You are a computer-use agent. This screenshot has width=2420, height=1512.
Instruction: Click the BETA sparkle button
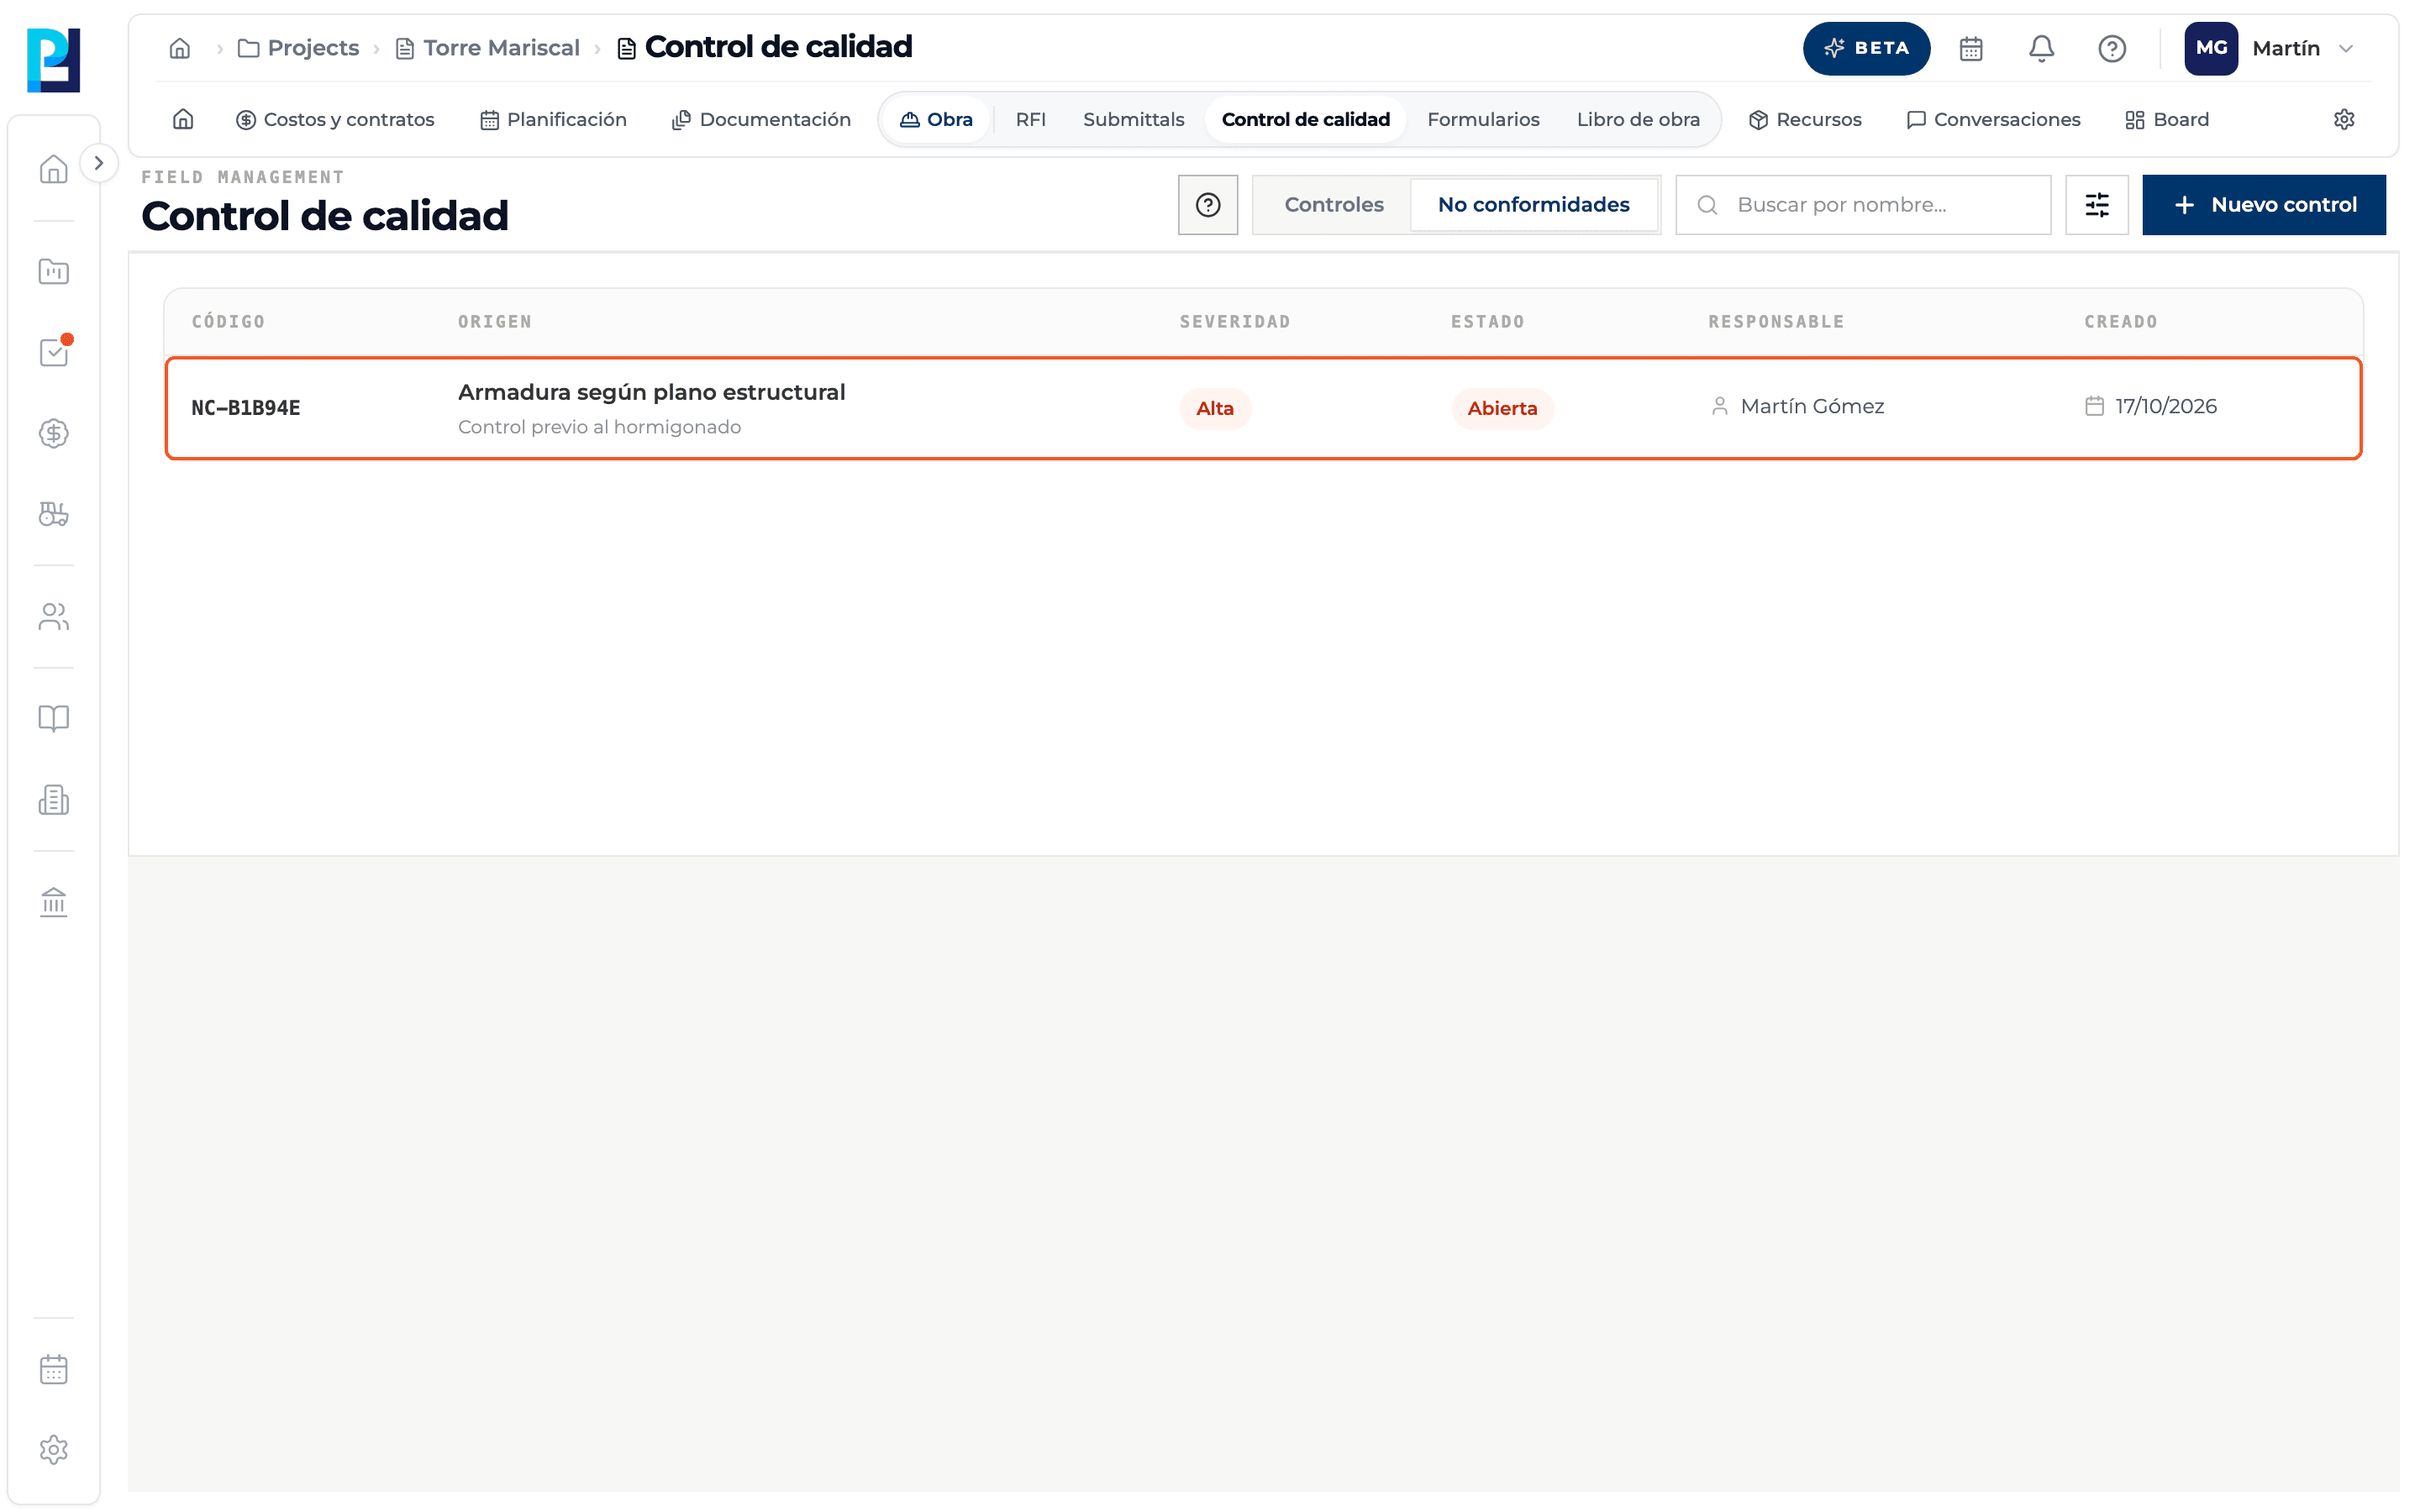click(1866, 48)
